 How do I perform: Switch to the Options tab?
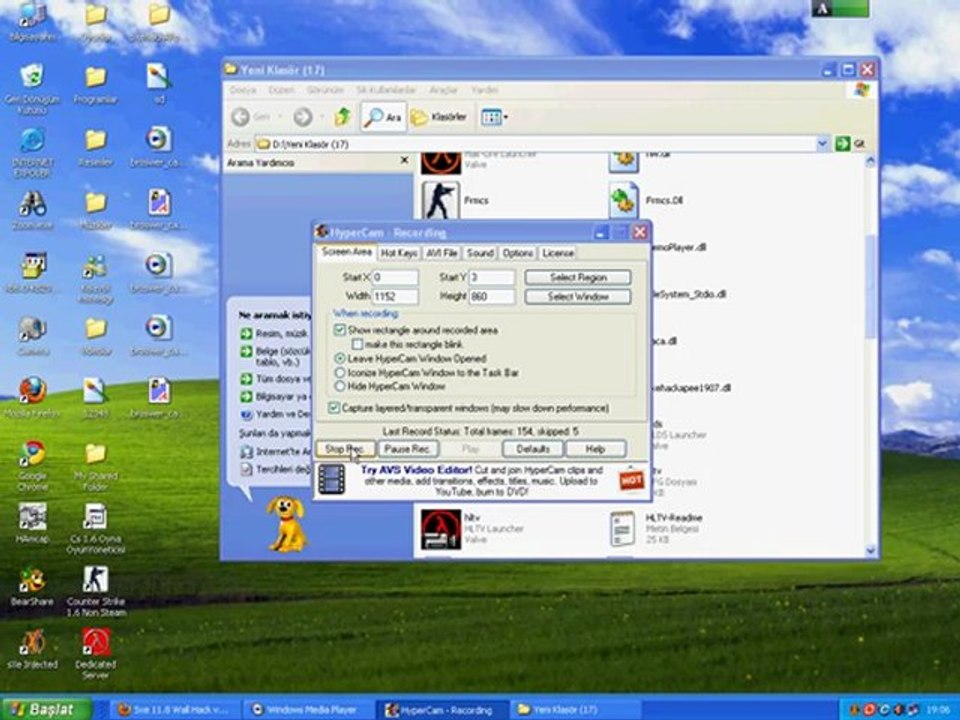pos(518,253)
